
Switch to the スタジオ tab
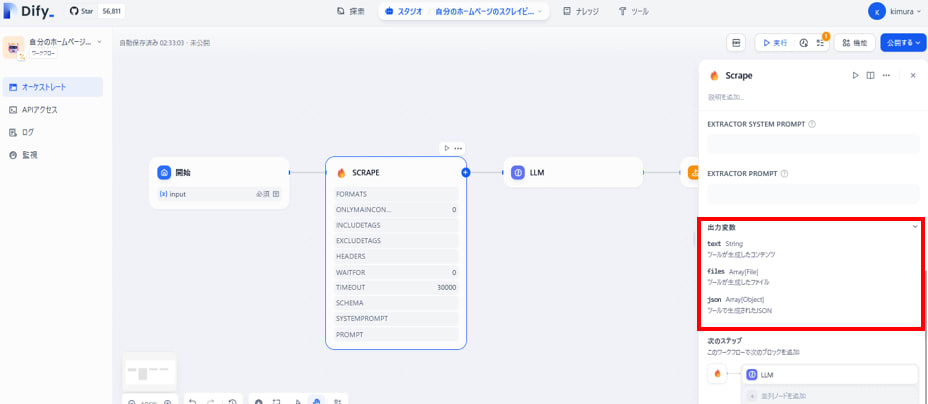[404, 11]
